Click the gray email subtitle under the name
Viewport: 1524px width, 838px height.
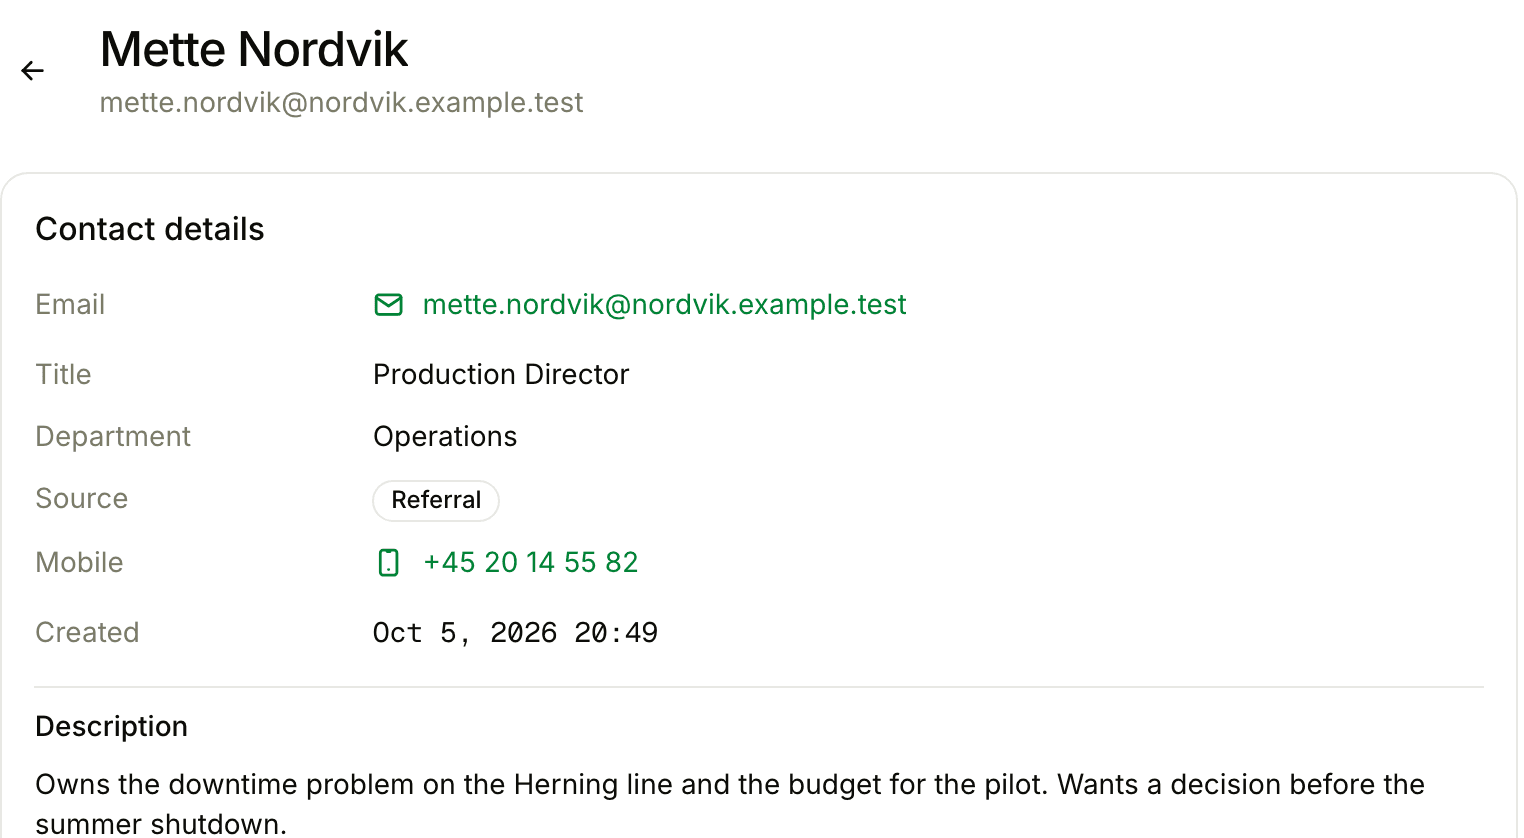pyautogui.click(x=341, y=103)
